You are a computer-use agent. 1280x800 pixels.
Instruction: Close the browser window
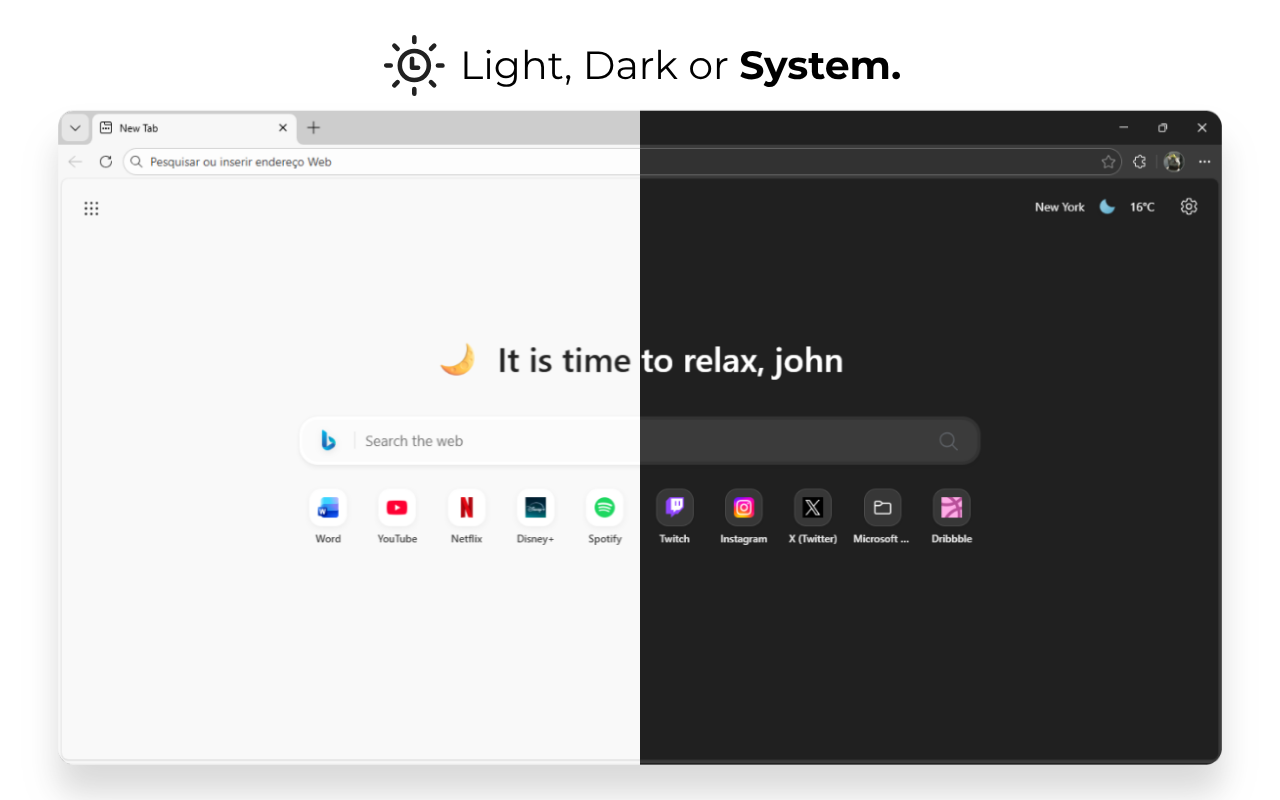coord(1202,128)
